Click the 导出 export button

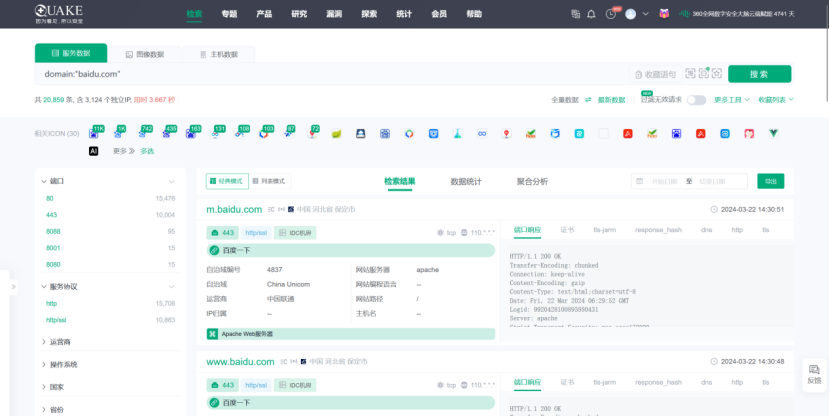771,181
